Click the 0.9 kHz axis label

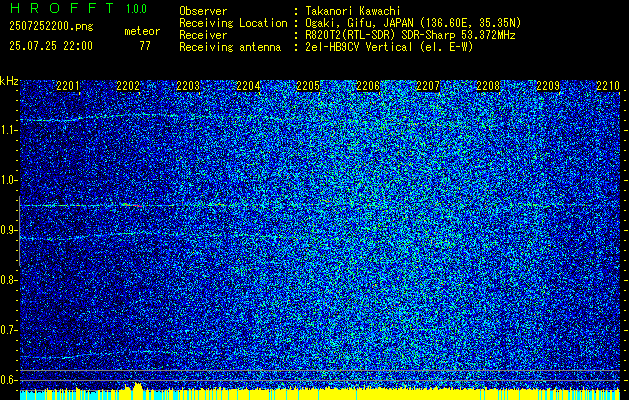pos(8,230)
